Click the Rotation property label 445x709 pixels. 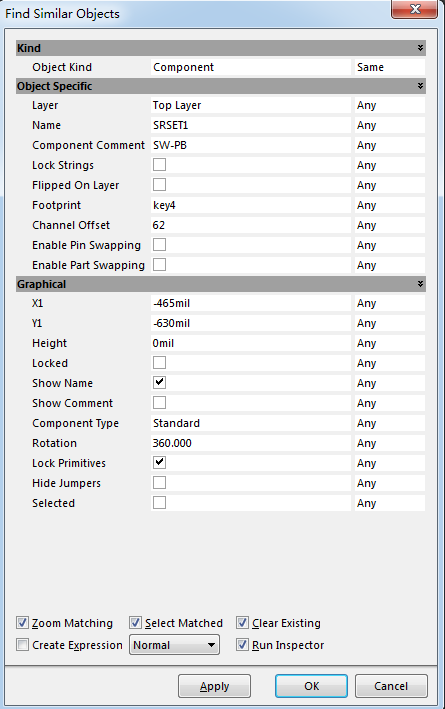54,443
